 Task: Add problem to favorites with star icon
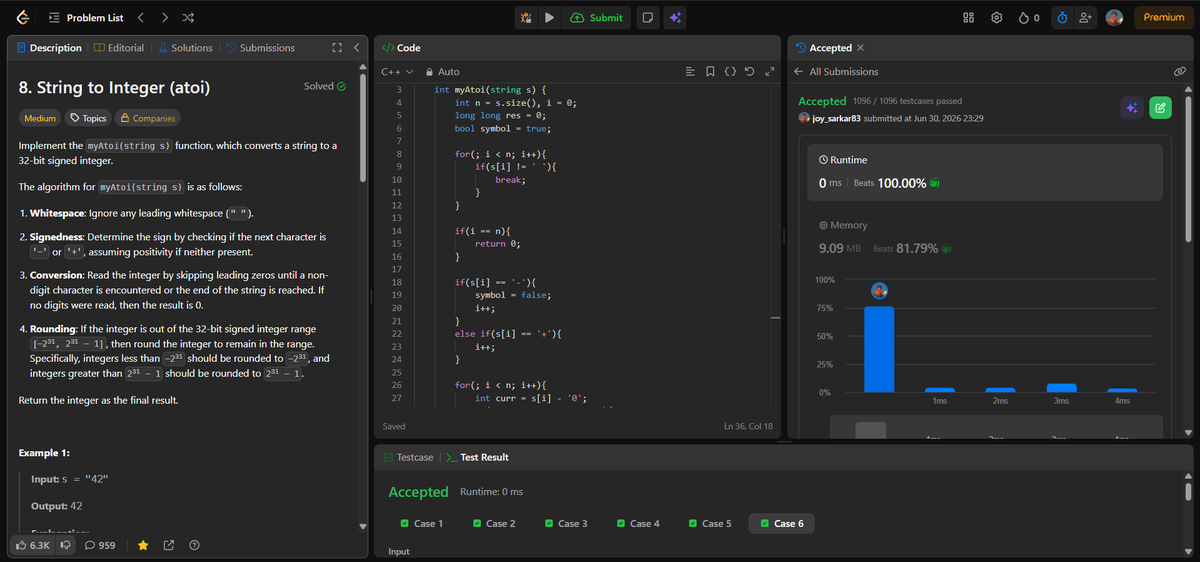(144, 545)
